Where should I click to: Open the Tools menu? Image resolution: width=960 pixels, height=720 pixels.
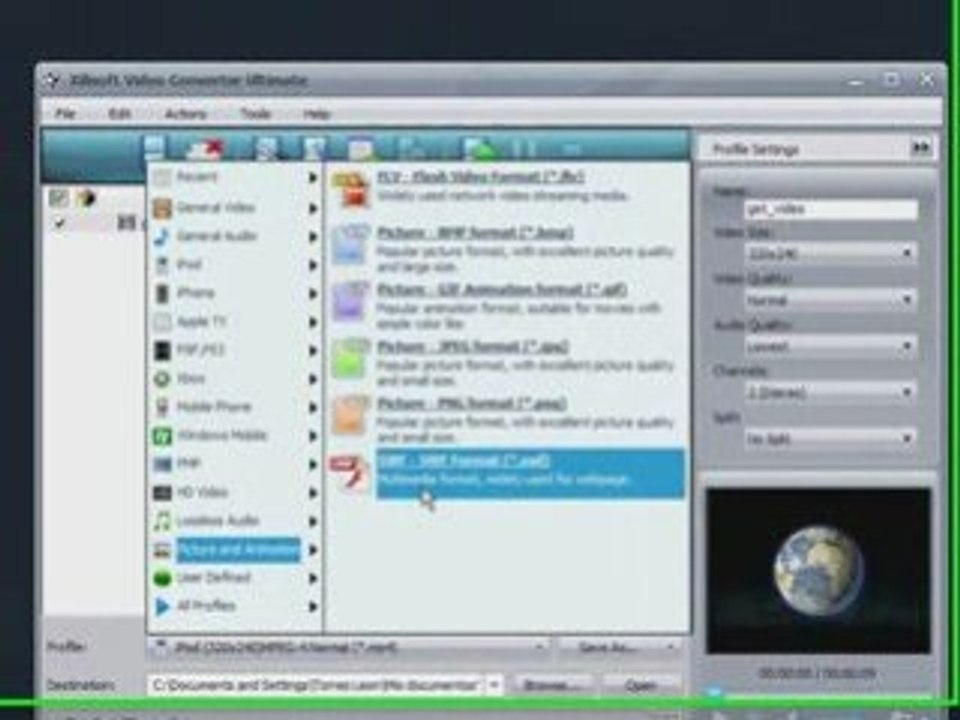(255, 114)
